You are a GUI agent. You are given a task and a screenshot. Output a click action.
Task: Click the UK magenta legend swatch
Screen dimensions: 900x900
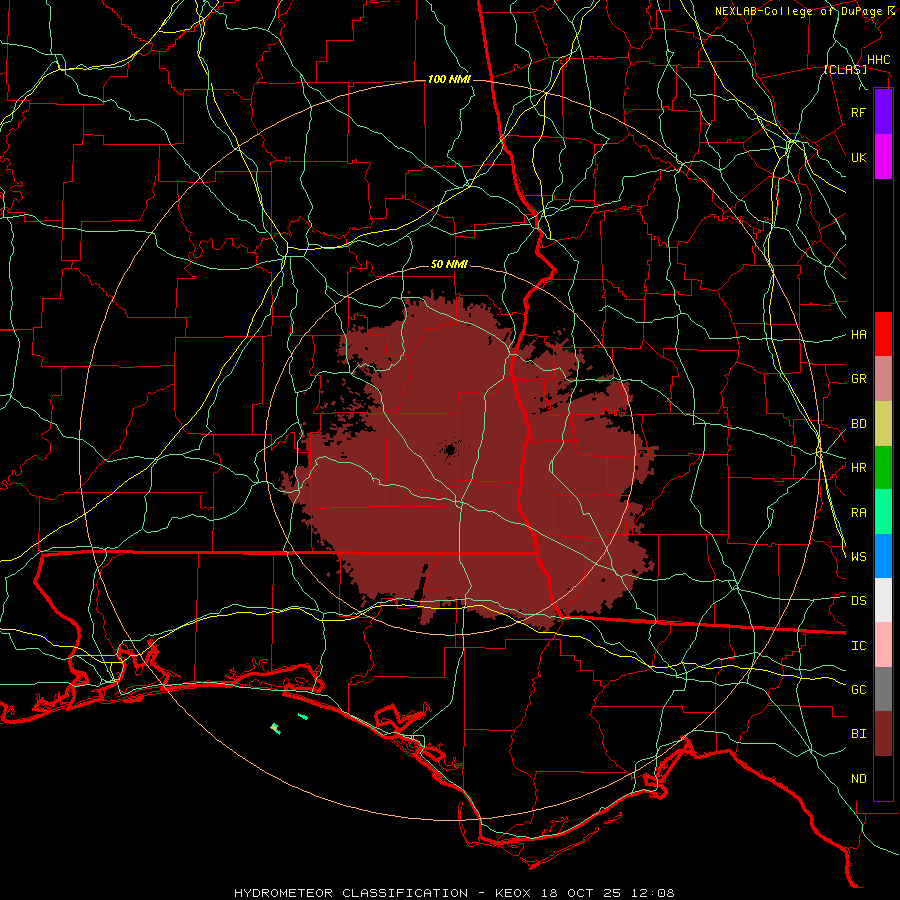point(883,157)
